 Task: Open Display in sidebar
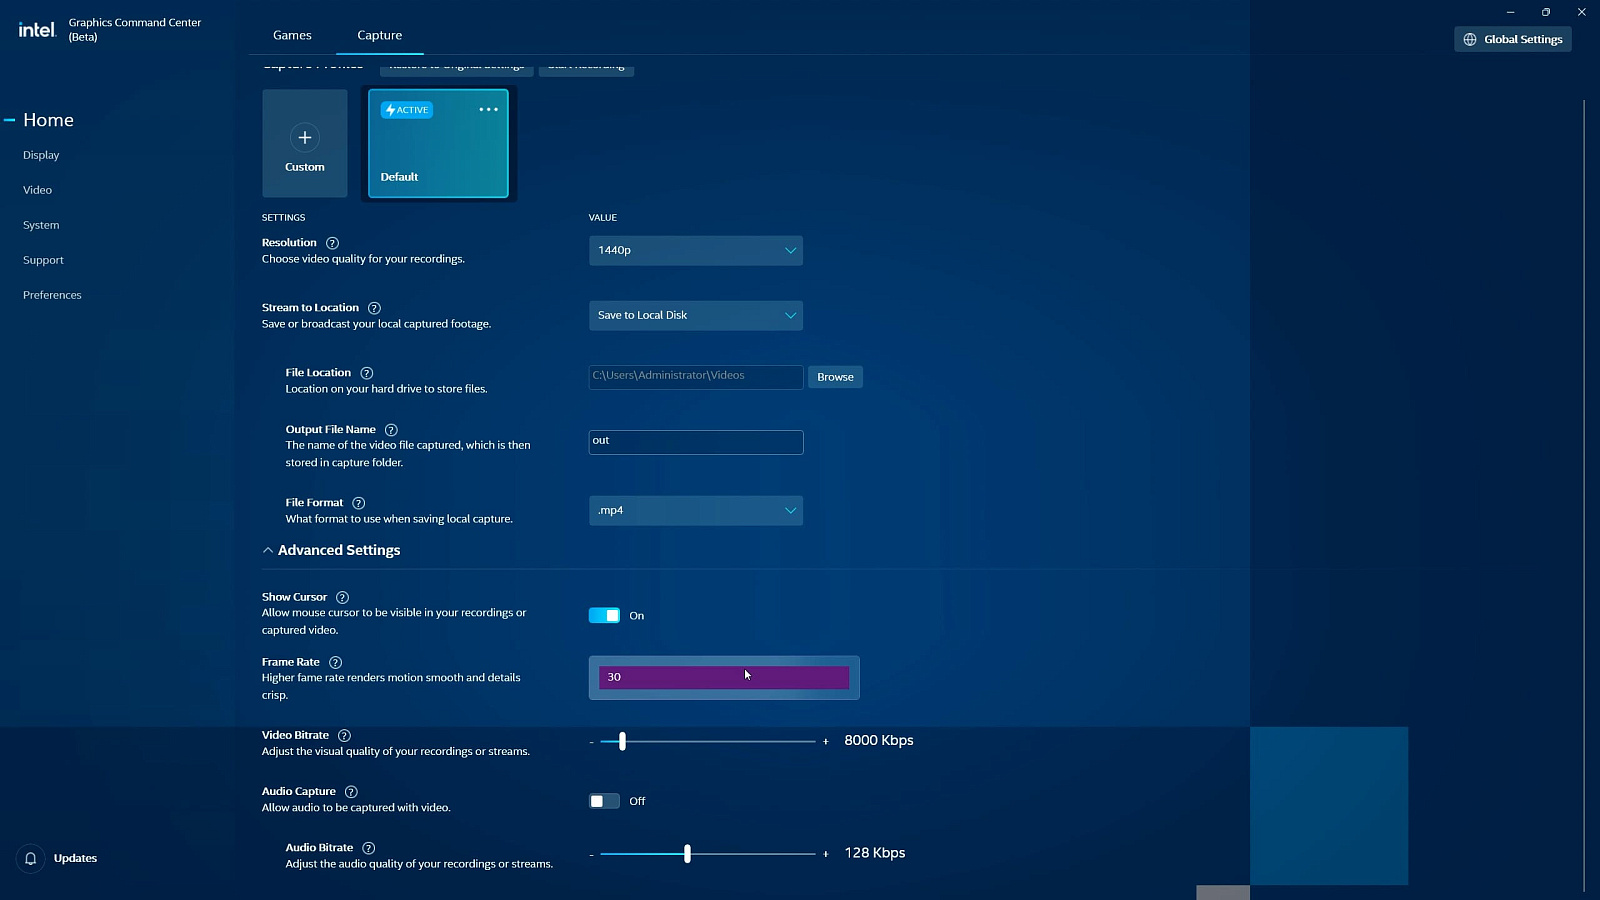click(41, 155)
